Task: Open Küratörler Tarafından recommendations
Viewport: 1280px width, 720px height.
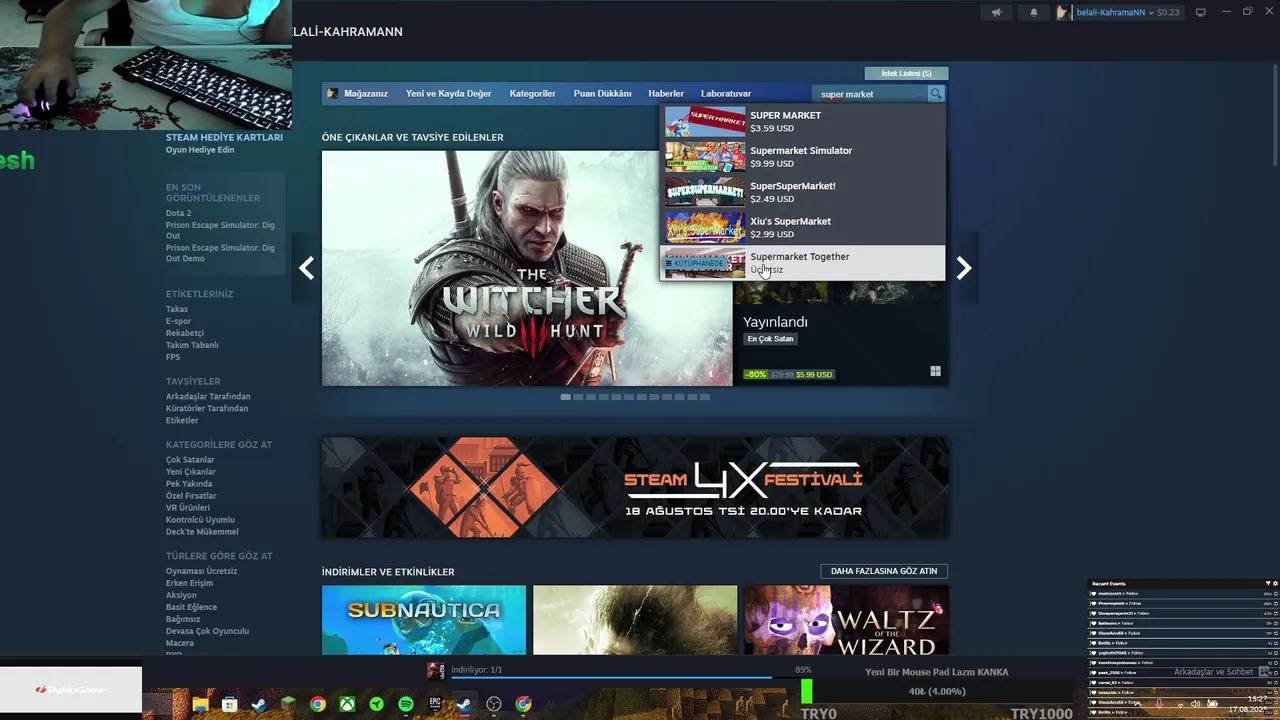Action: pos(207,409)
